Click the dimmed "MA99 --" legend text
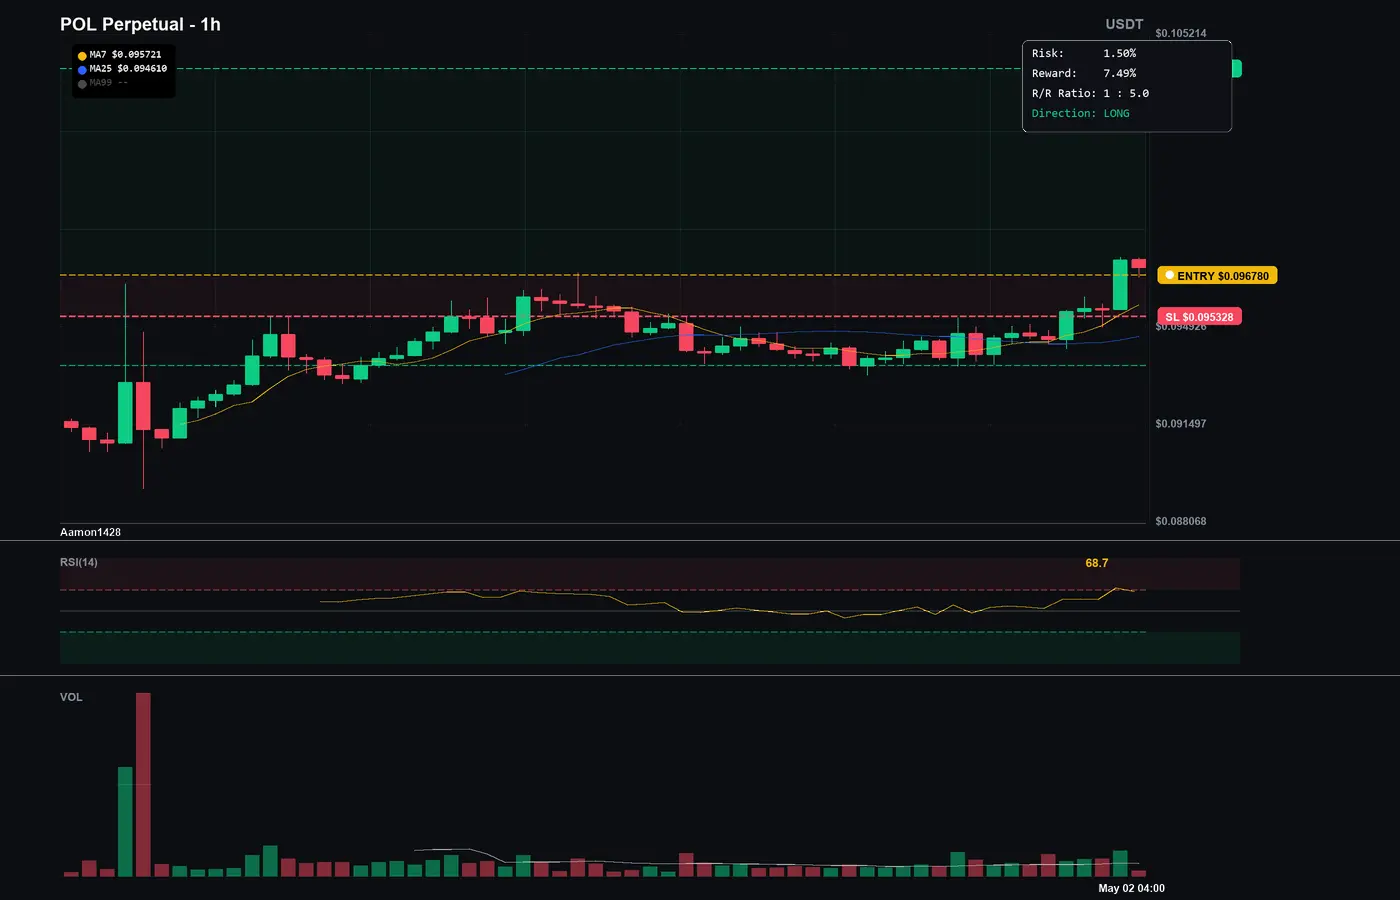The width and height of the screenshot is (1400, 900). click(109, 83)
